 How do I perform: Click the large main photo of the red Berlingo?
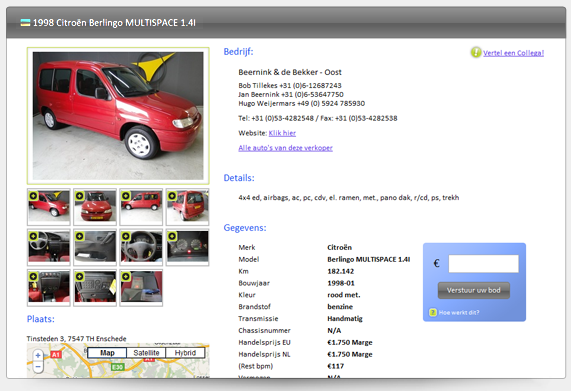(x=118, y=116)
